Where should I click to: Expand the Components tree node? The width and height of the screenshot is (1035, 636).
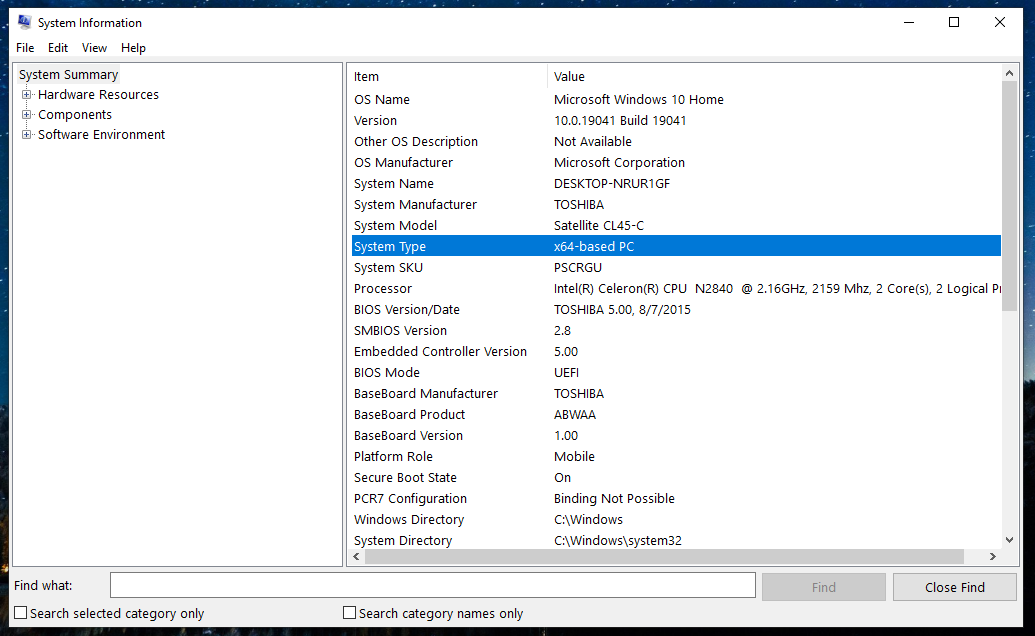[27, 115]
